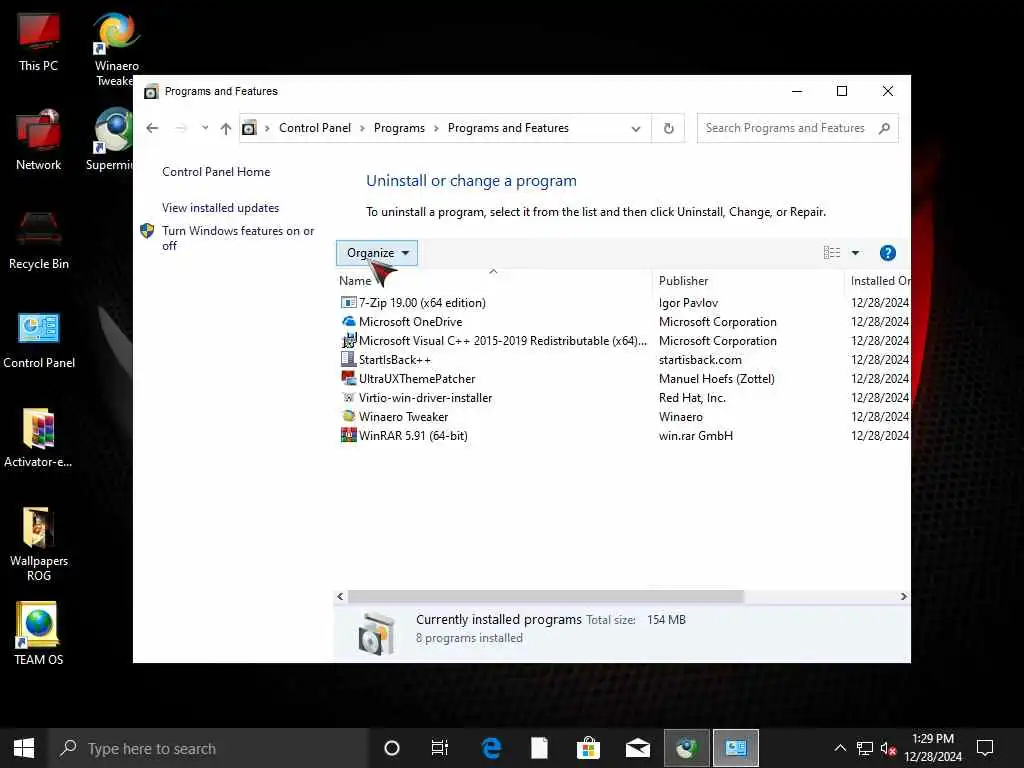Open the Windows Start menu
The image size is (1024, 768).
24,748
